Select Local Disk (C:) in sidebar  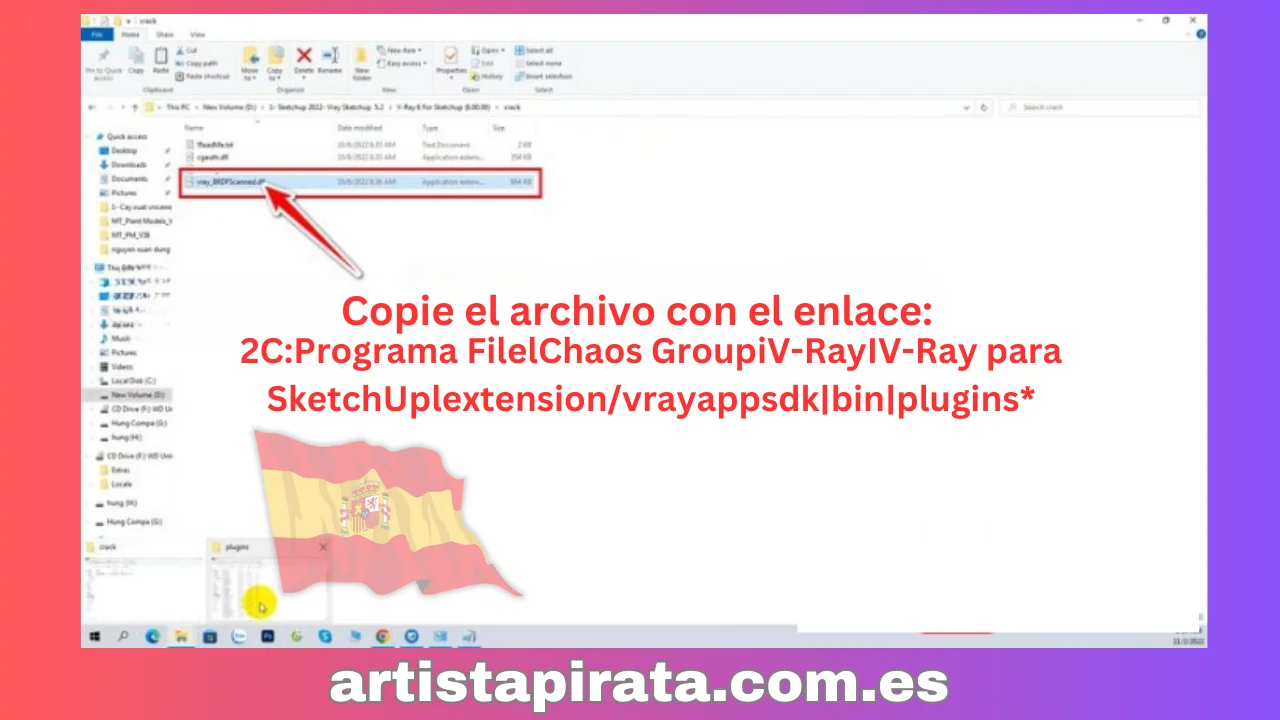tap(129, 381)
